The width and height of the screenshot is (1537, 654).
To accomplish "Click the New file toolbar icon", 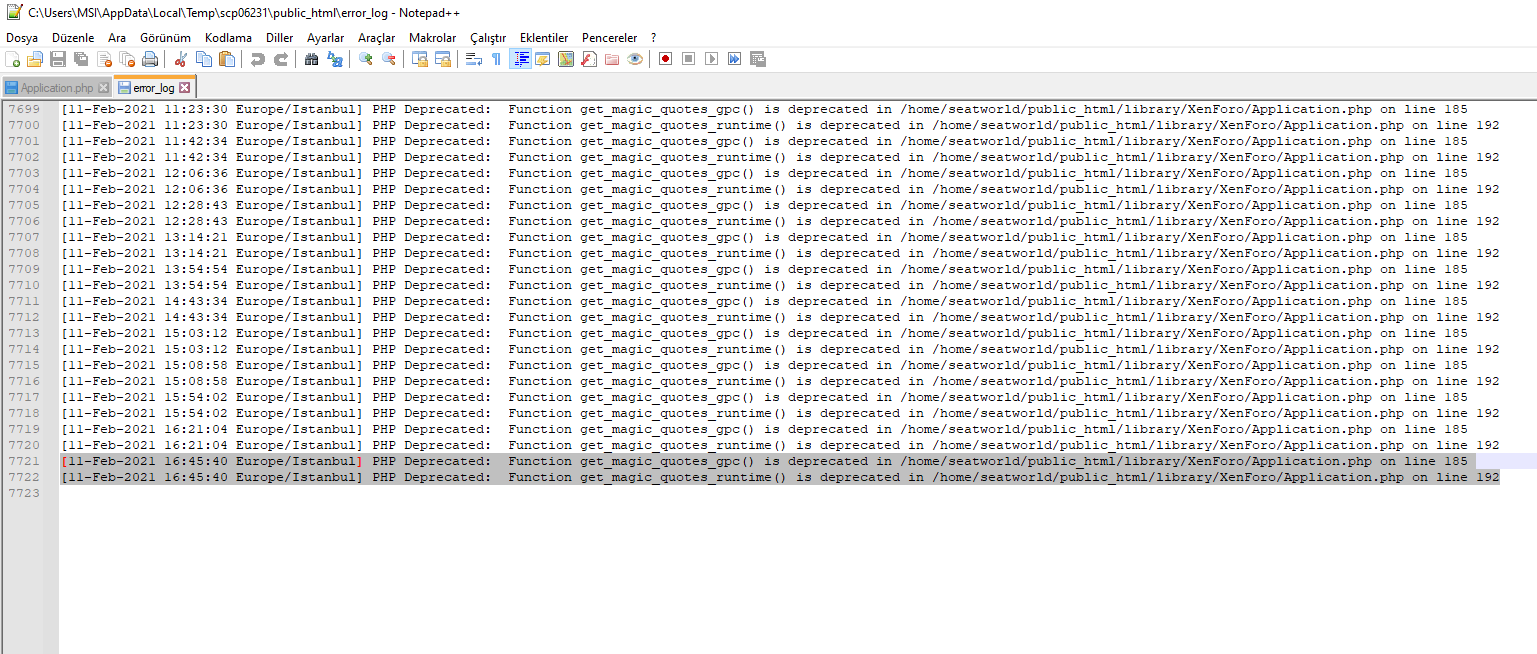I will tap(12, 59).
